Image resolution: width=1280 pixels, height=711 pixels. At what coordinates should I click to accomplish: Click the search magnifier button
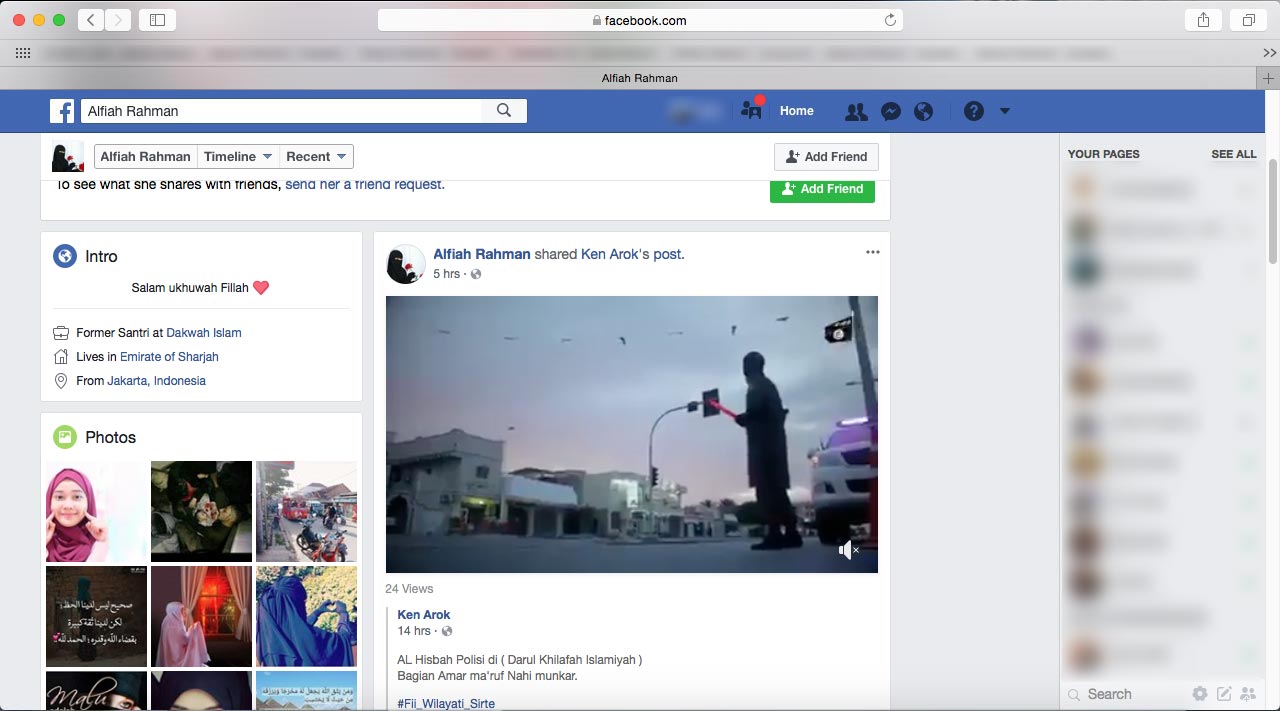tap(504, 111)
